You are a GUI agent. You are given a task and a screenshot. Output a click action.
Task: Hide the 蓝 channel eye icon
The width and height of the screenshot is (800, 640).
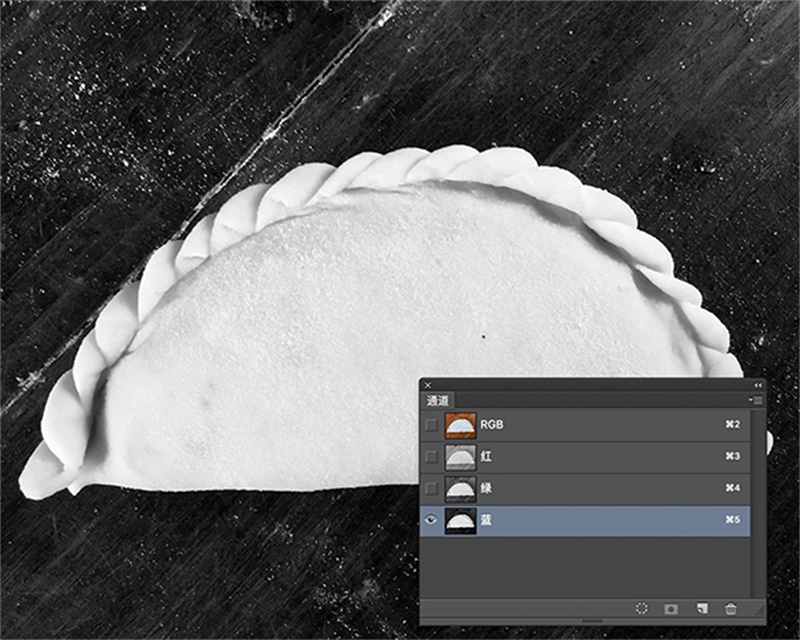(431, 521)
